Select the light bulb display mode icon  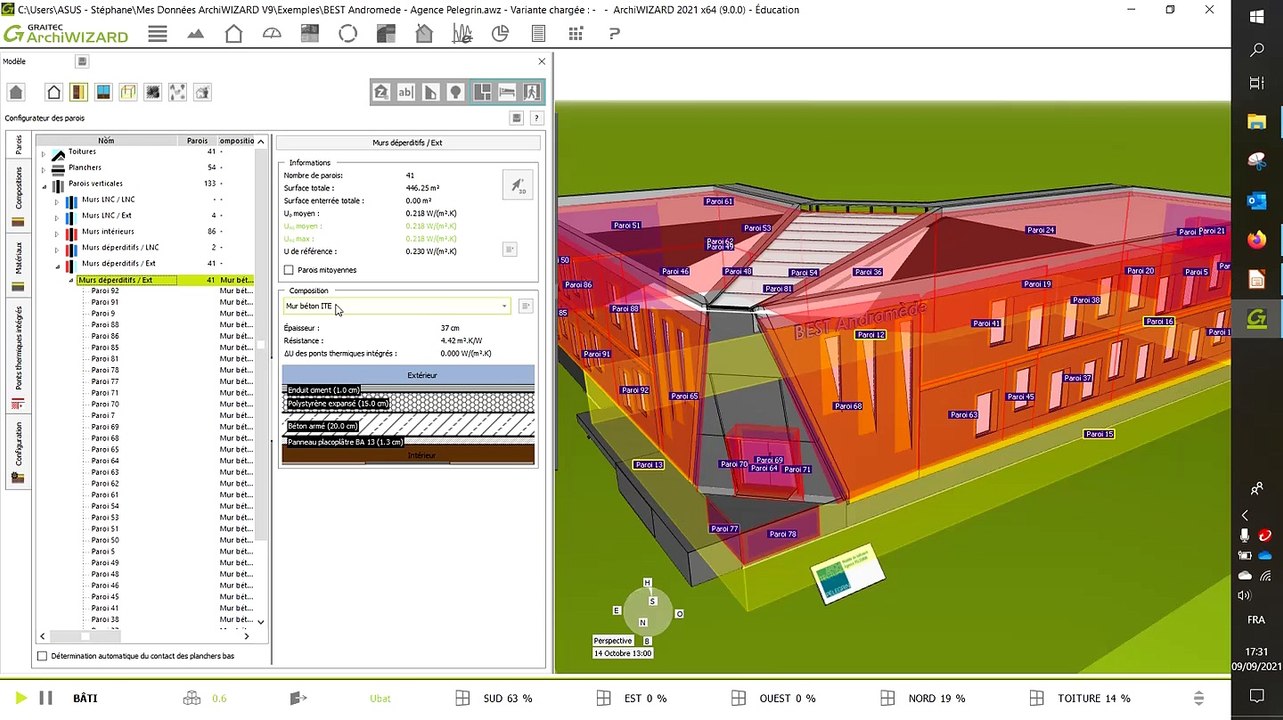pos(455,92)
